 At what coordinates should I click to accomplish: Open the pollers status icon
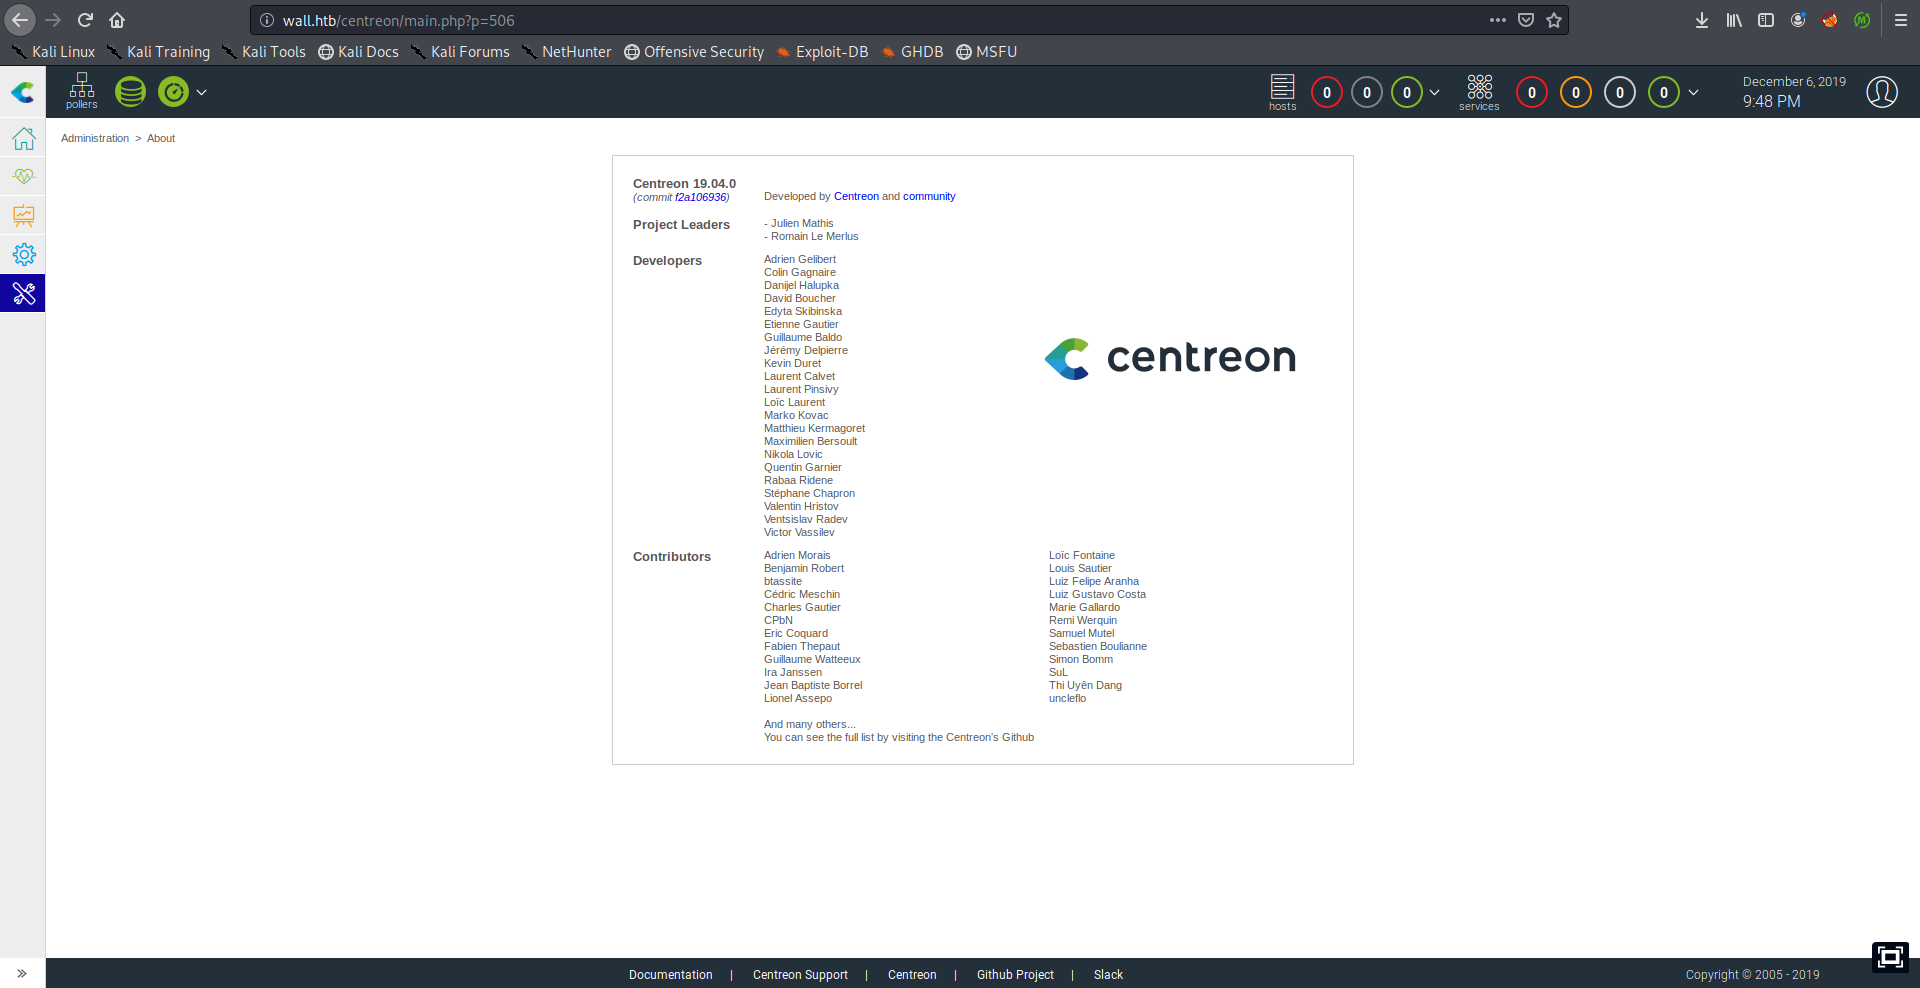point(82,90)
